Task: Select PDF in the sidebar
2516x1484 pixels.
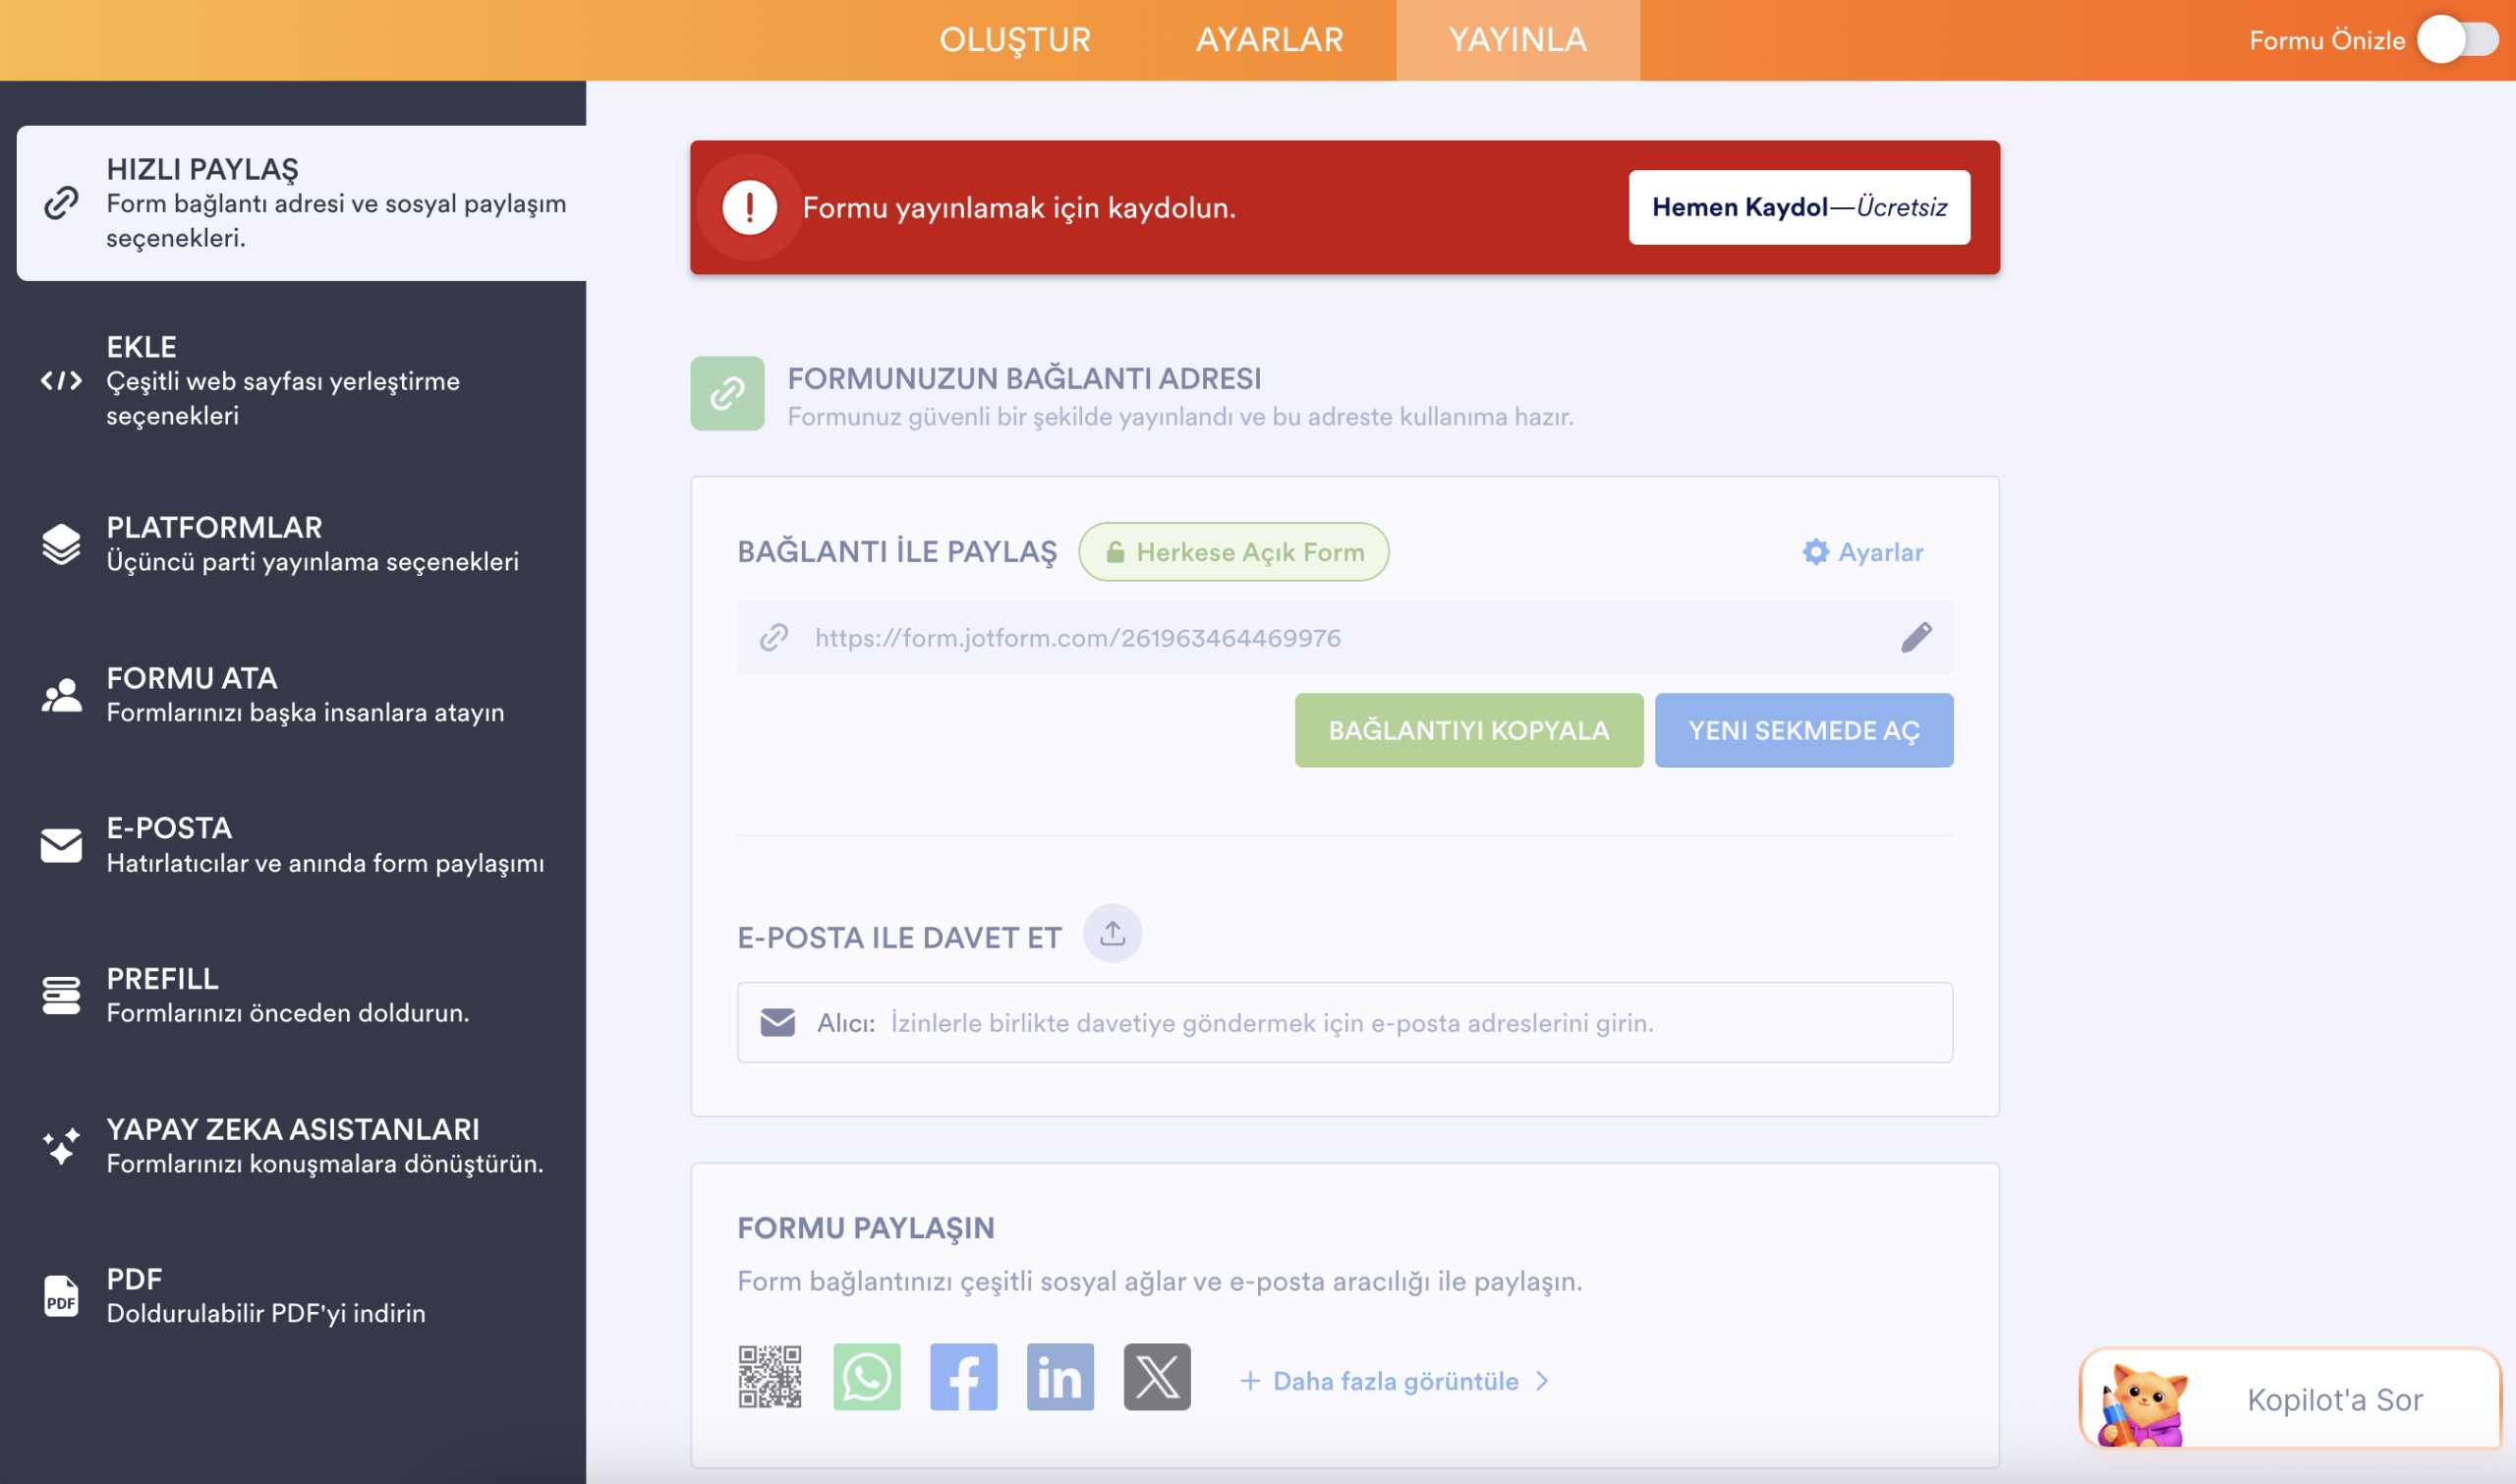Action: (301, 1295)
